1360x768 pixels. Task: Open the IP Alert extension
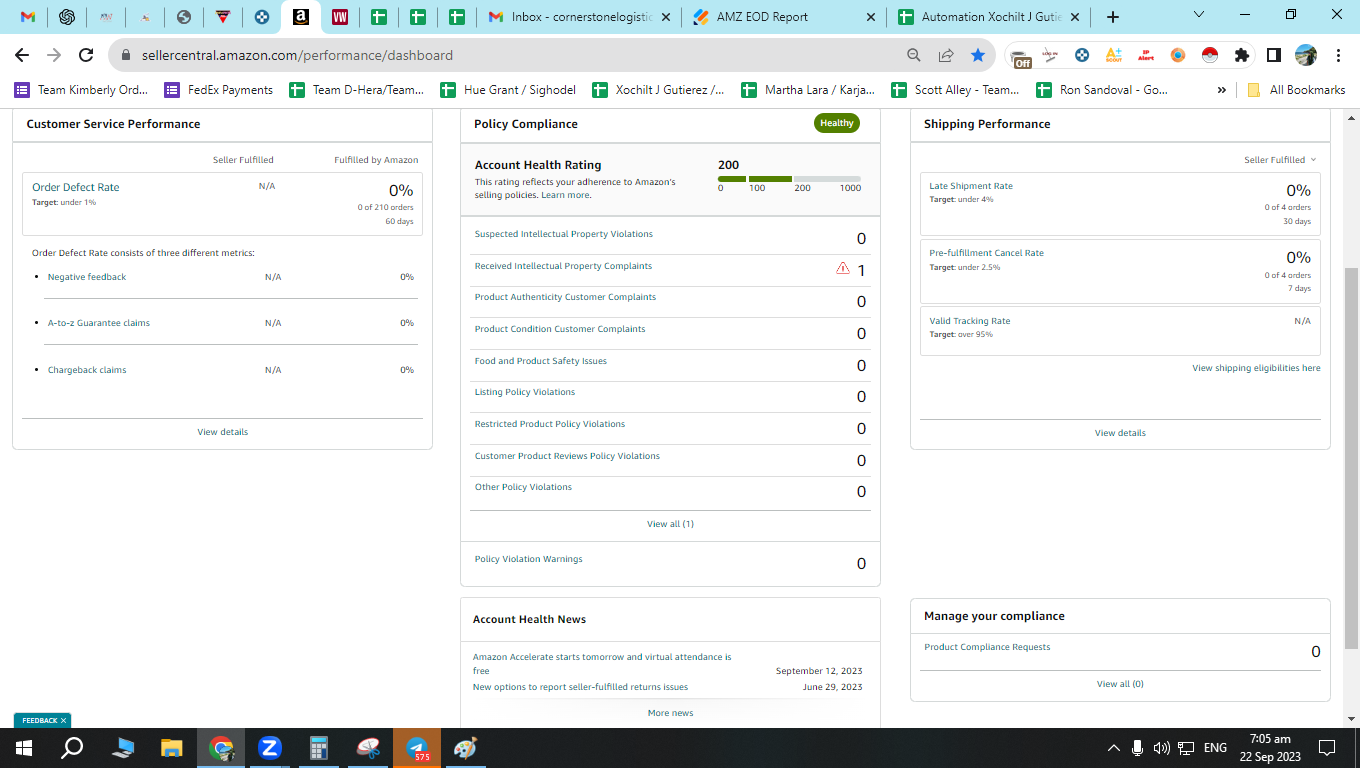pyautogui.click(x=1146, y=55)
